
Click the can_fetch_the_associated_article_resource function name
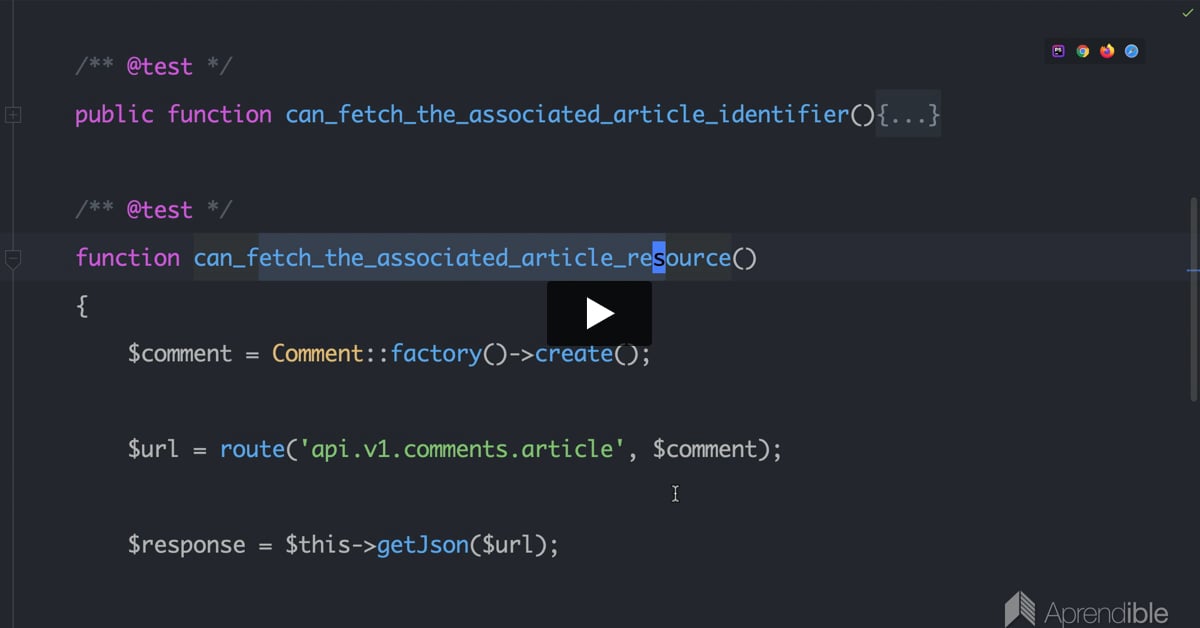point(462,258)
